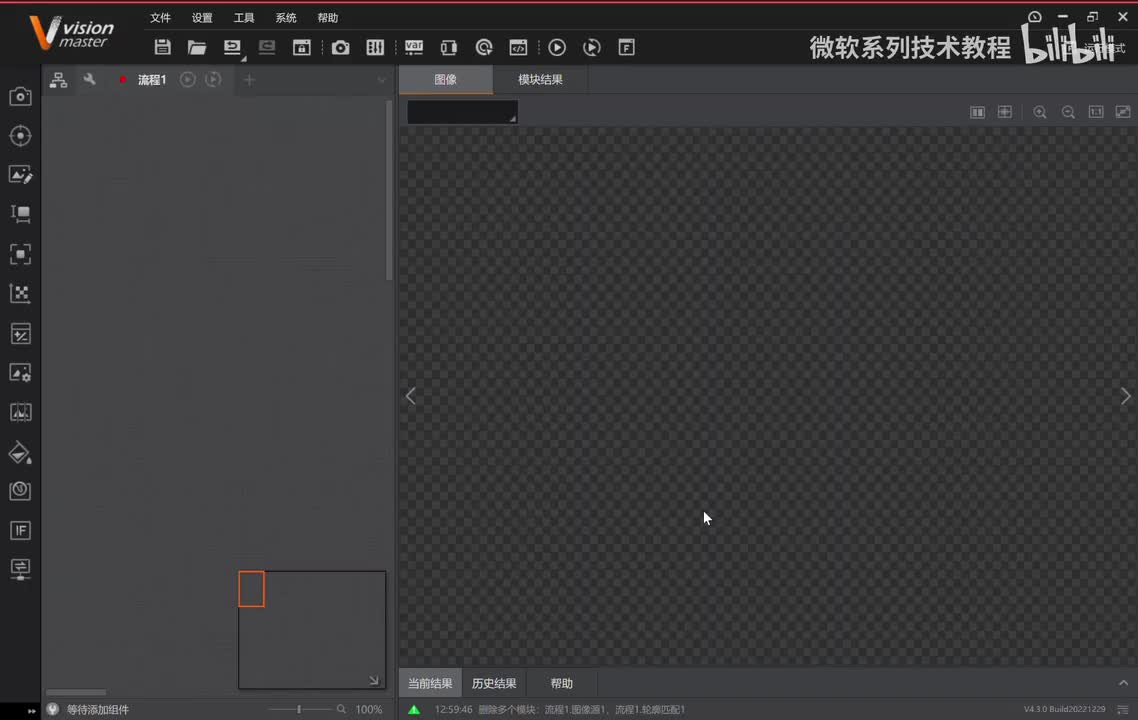Open the global script toolbar icon
The image size is (1138, 720).
coord(518,47)
